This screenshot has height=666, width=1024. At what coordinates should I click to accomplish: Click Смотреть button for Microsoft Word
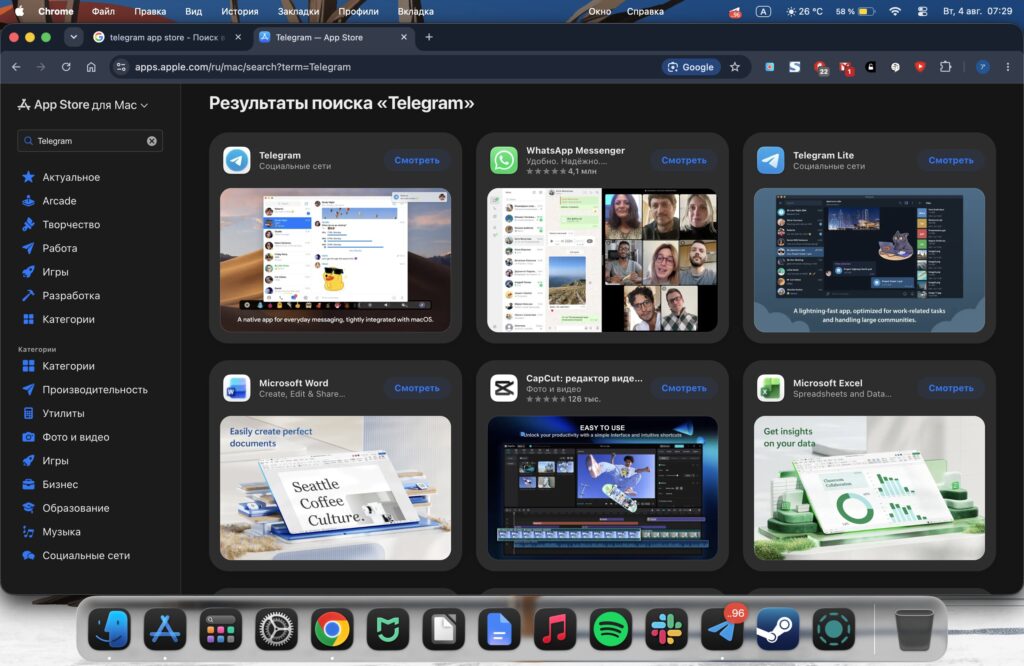point(417,388)
